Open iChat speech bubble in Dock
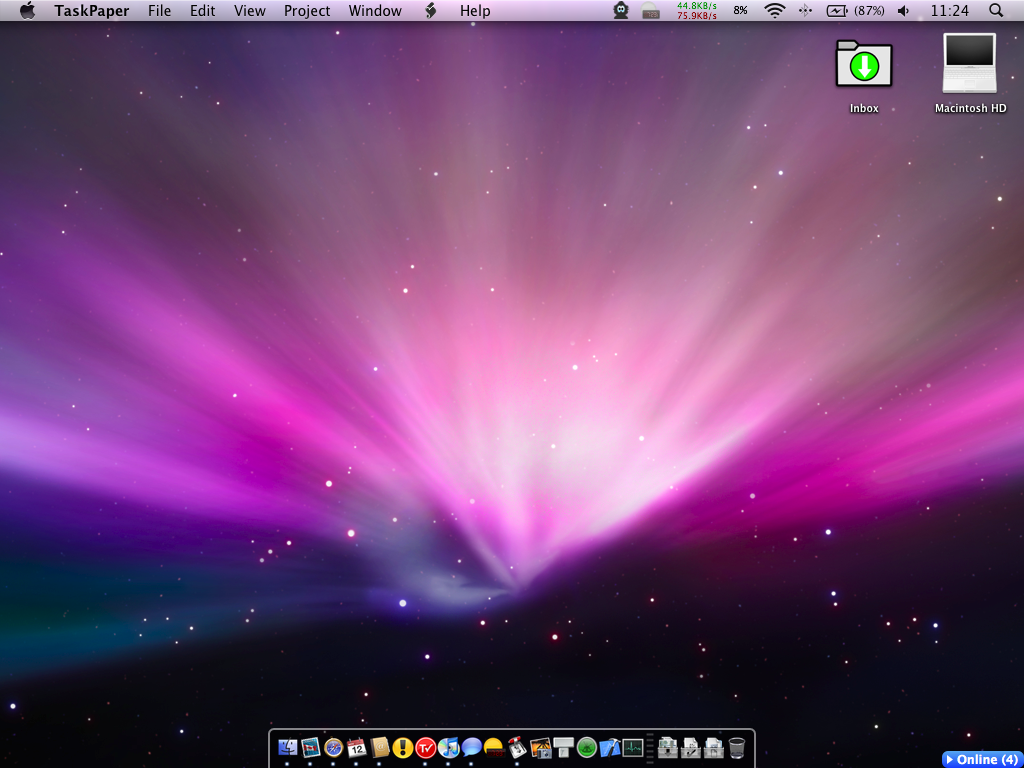Screen dimensions: 1024x768 pos(471,747)
